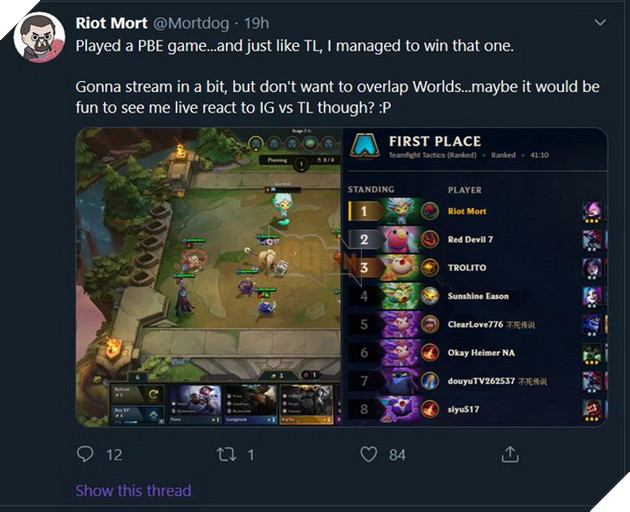This screenshot has height=512, width=630.
Task: Select the Gangplank champion shop card
Action: point(251,404)
